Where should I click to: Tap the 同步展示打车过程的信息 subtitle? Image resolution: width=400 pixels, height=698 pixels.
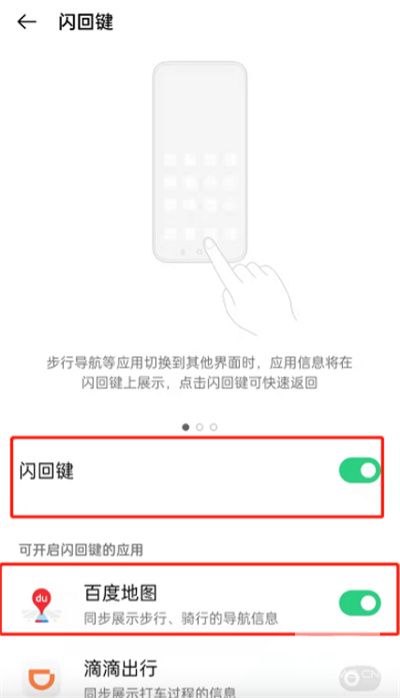pos(159,692)
